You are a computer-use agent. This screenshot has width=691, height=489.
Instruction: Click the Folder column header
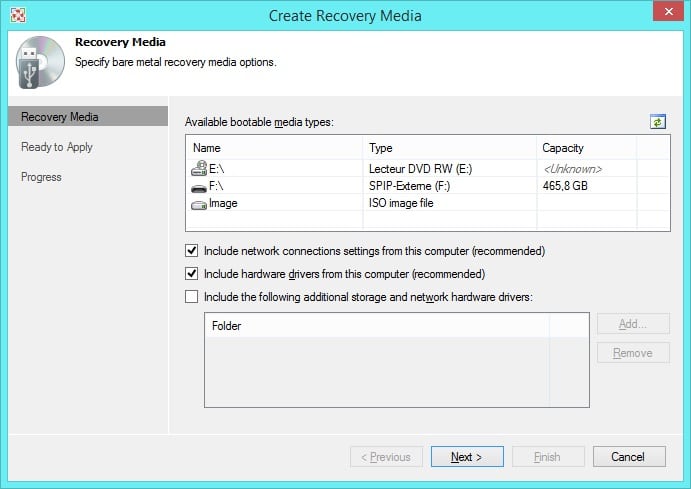(396, 326)
